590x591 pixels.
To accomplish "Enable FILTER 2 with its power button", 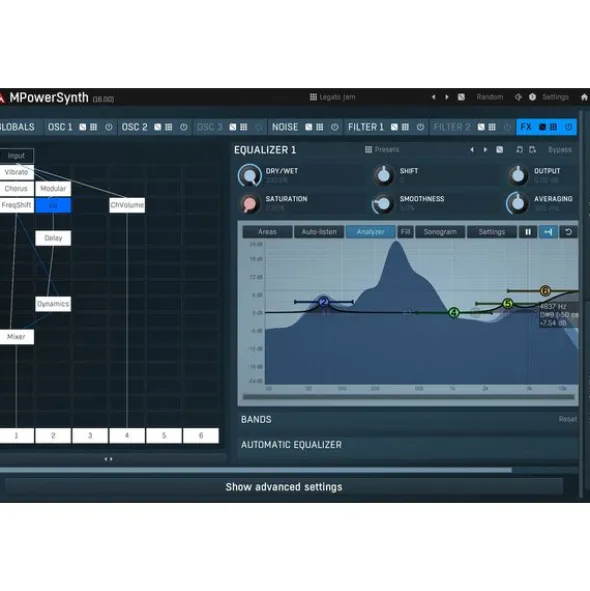I will [507, 127].
